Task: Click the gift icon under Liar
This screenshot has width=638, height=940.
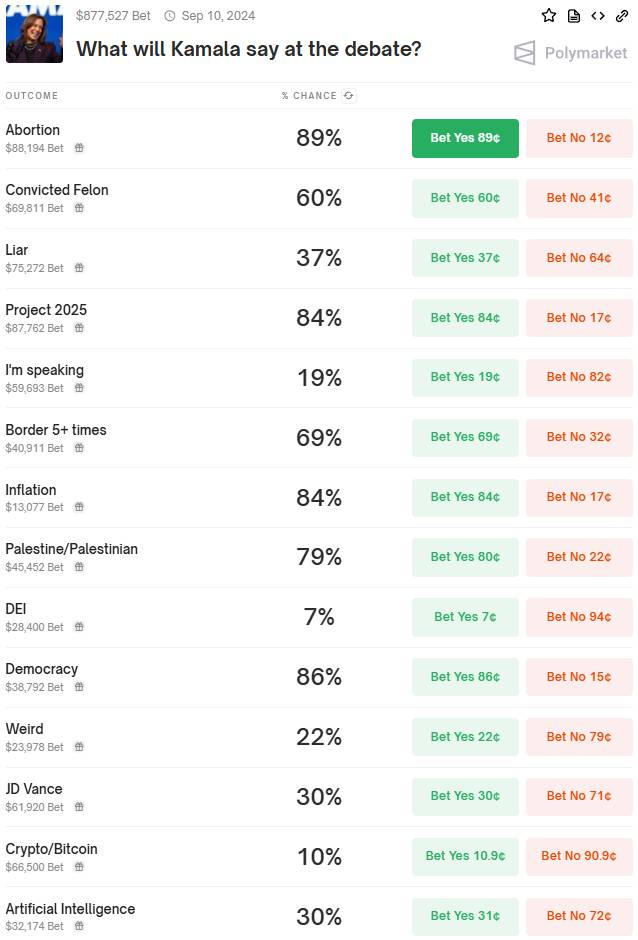Action: point(79,267)
